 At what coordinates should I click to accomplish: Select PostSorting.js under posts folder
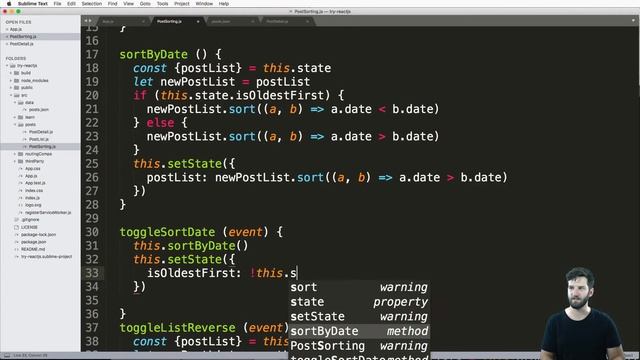42,147
